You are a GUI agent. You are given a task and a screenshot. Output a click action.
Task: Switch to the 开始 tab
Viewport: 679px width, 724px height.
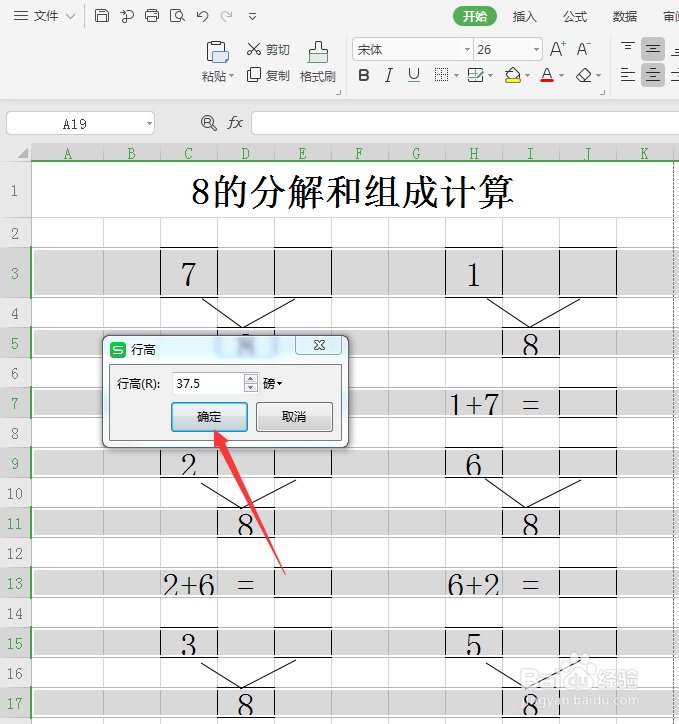[475, 16]
